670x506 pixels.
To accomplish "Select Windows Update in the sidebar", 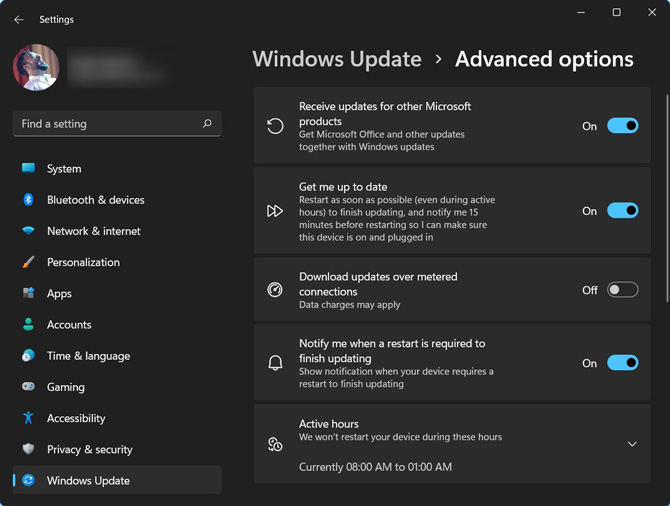I will pyautogui.click(x=117, y=480).
